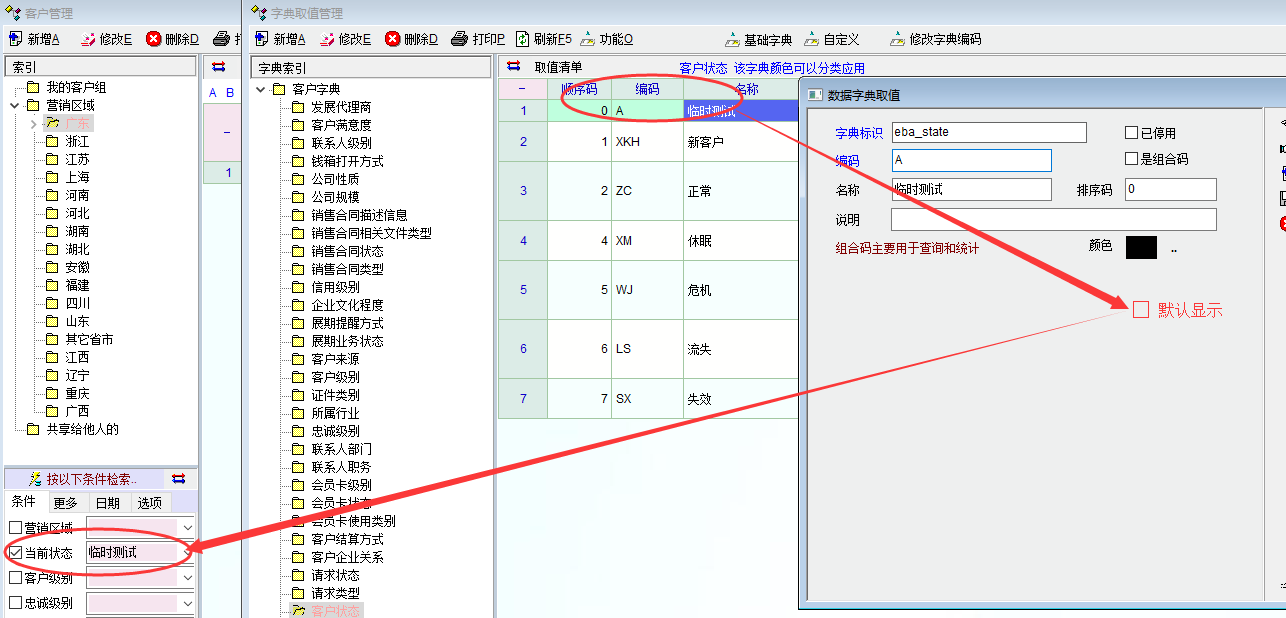The height and width of the screenshot is (618, 1286).
Task: Collapse the 客户字典 tree node
Action: click(x=262, y=89)
